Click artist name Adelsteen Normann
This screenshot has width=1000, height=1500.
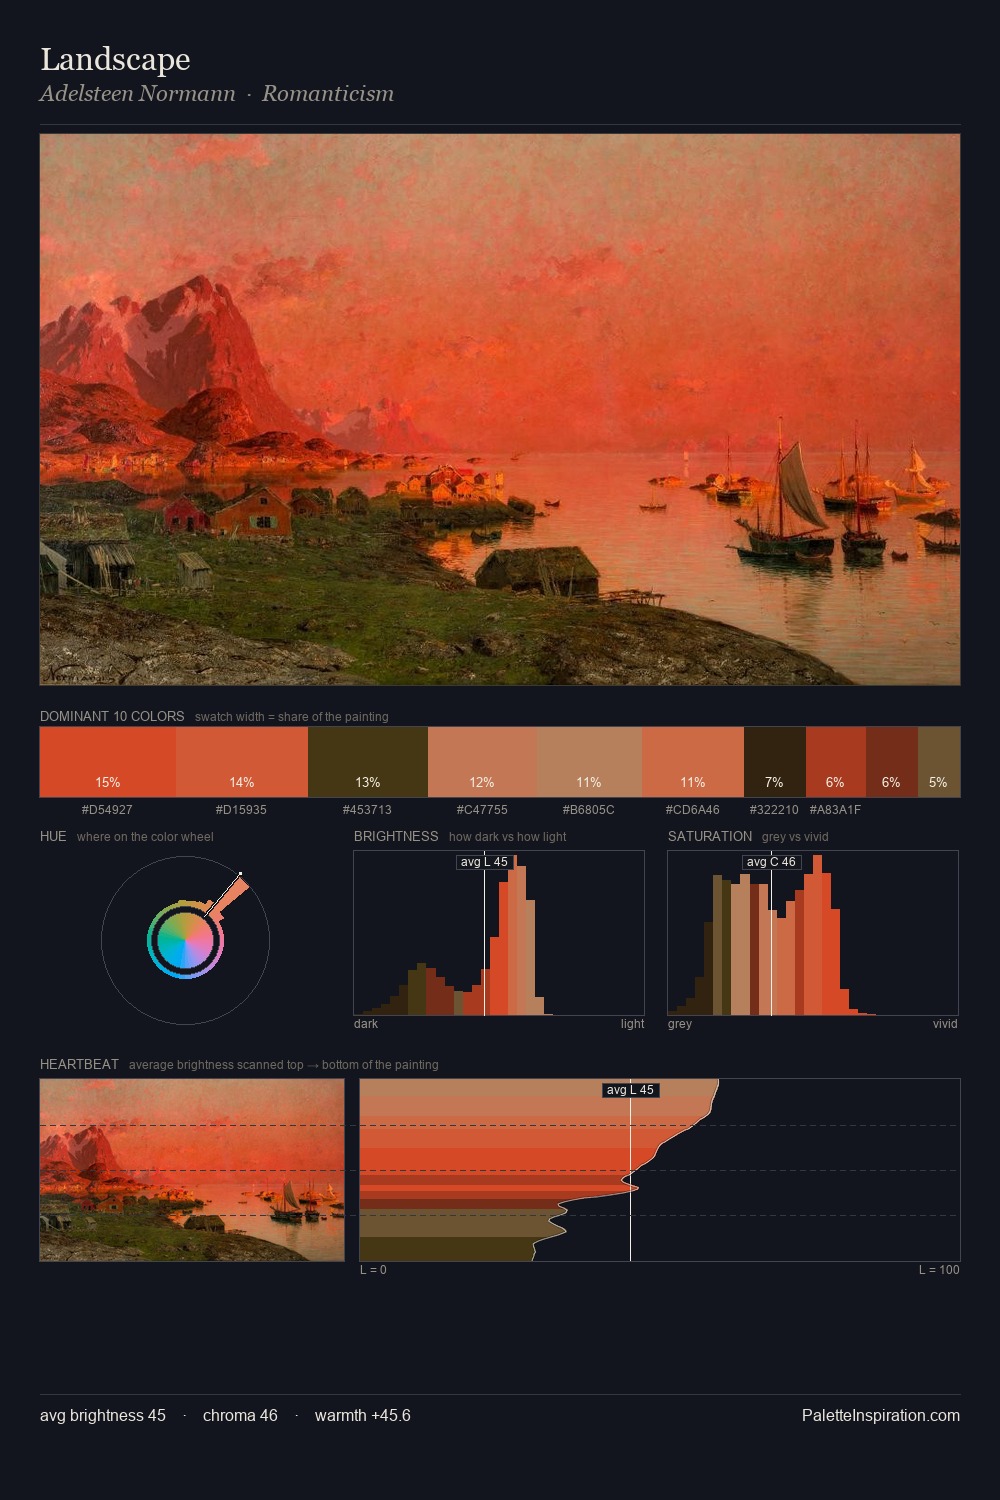tap(138, 93)
